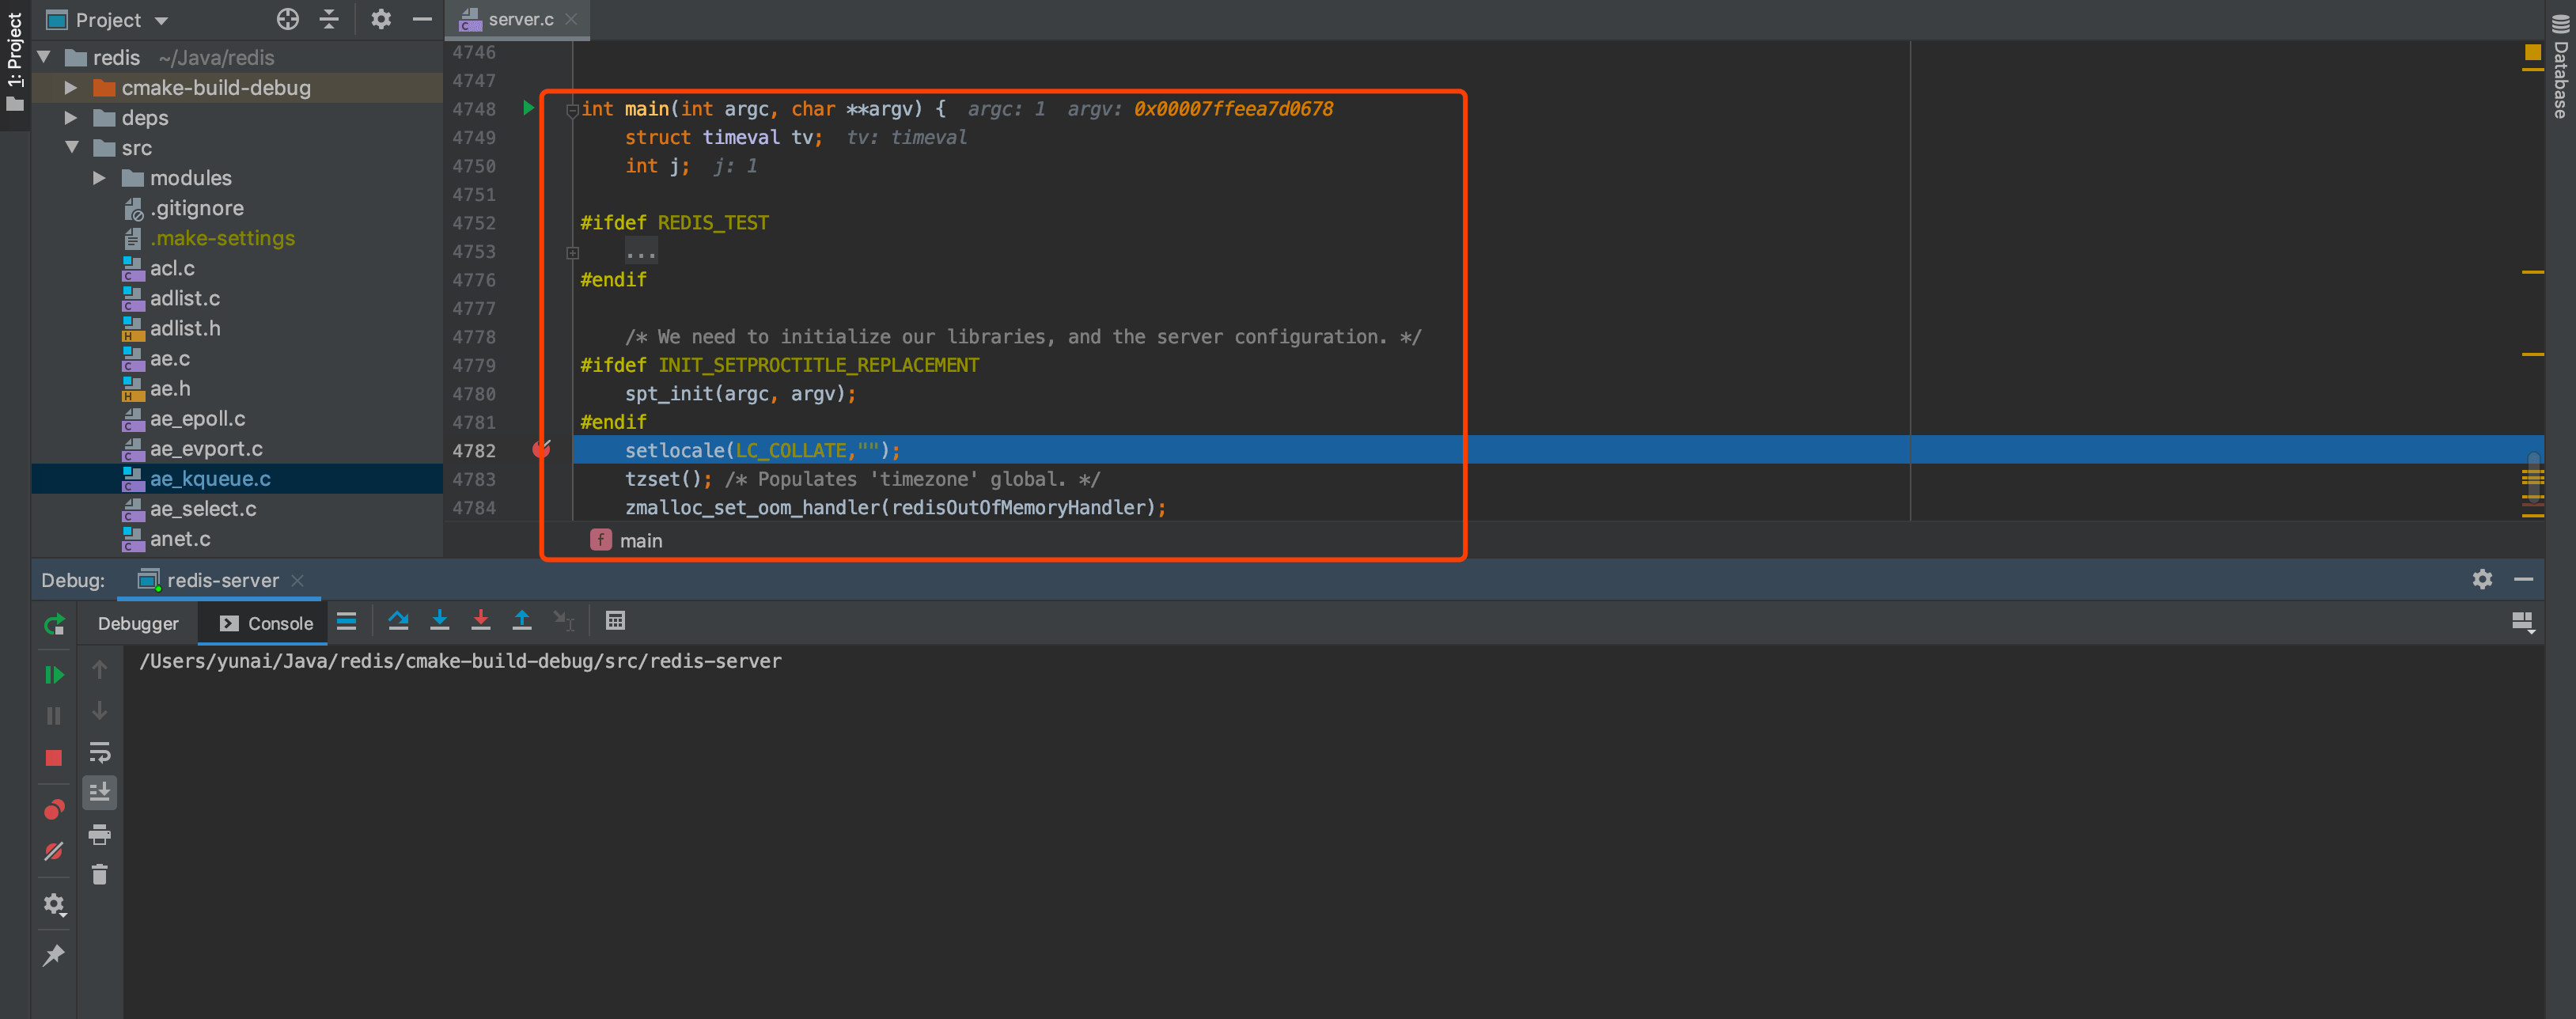Open anet.c file
The image size is (2576, 1019).
[180, 539]
